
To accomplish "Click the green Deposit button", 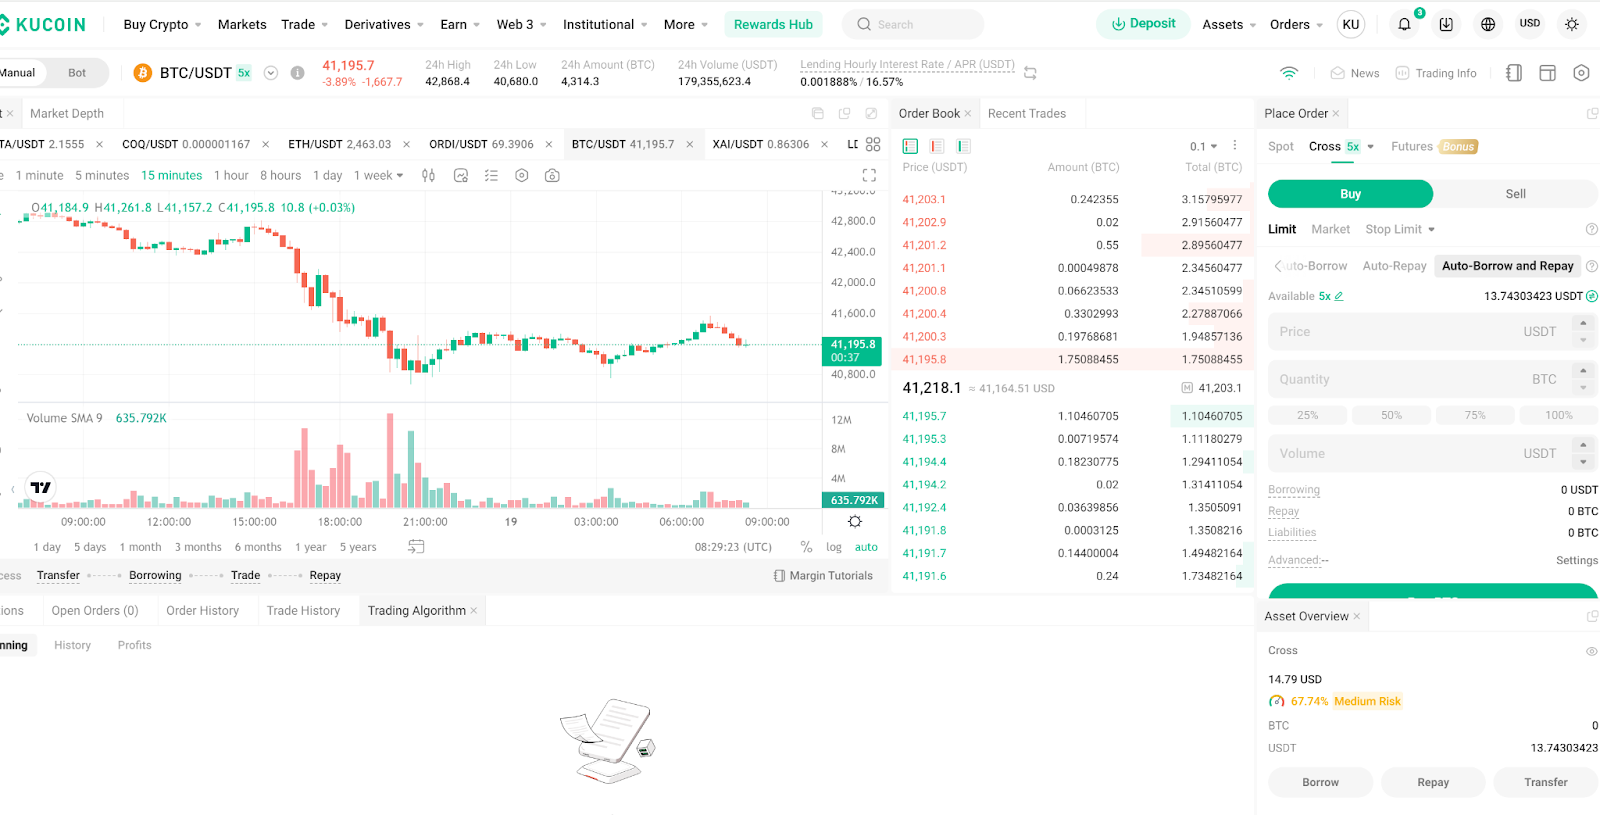I will [x=1143, y=24].
